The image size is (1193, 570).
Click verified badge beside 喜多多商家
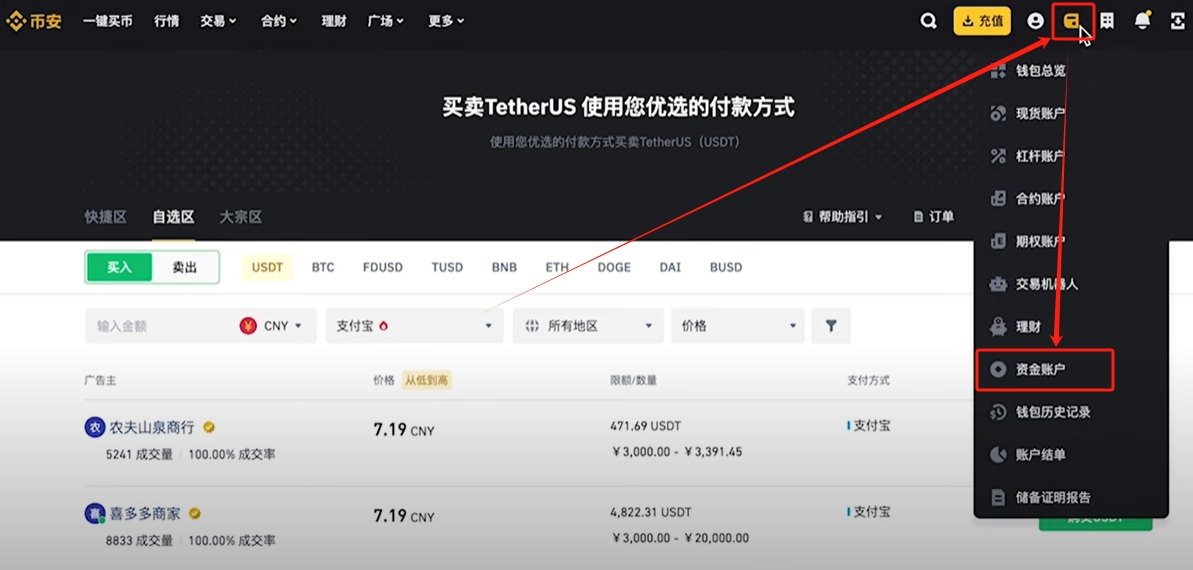click(195, 514)
